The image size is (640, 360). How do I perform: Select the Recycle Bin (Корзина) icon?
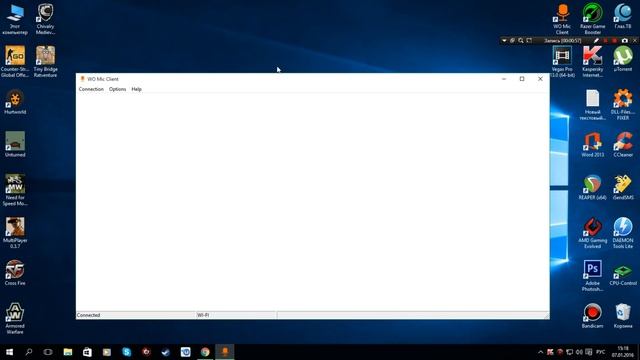pos(623,316)
